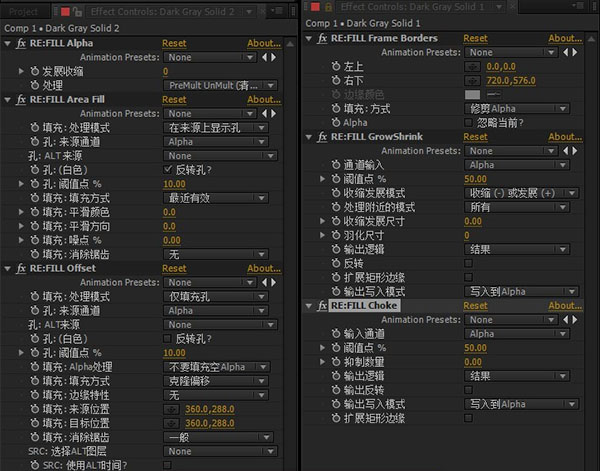Click point picker crosshair for 填充: 目标位置
Screen dimensions: 600x471
[171, 424]
